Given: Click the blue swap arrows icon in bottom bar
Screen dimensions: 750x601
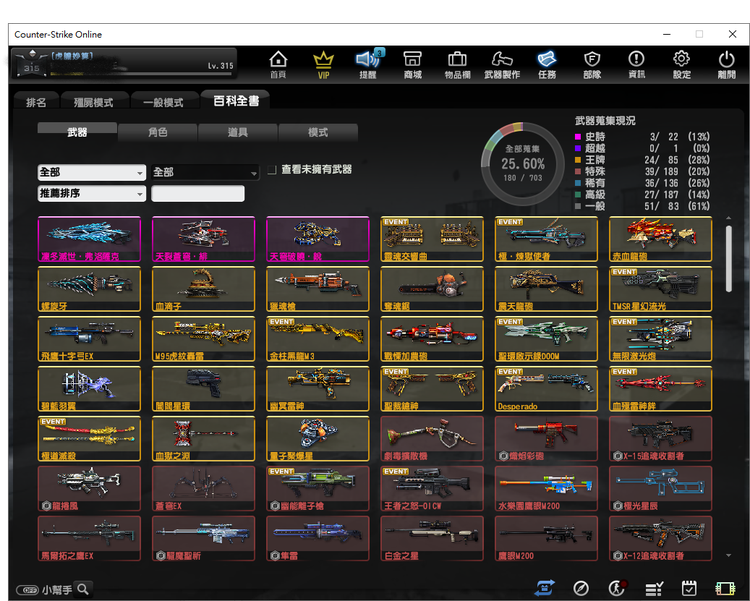Looking at the screenshot, I should tap(545, 588).
